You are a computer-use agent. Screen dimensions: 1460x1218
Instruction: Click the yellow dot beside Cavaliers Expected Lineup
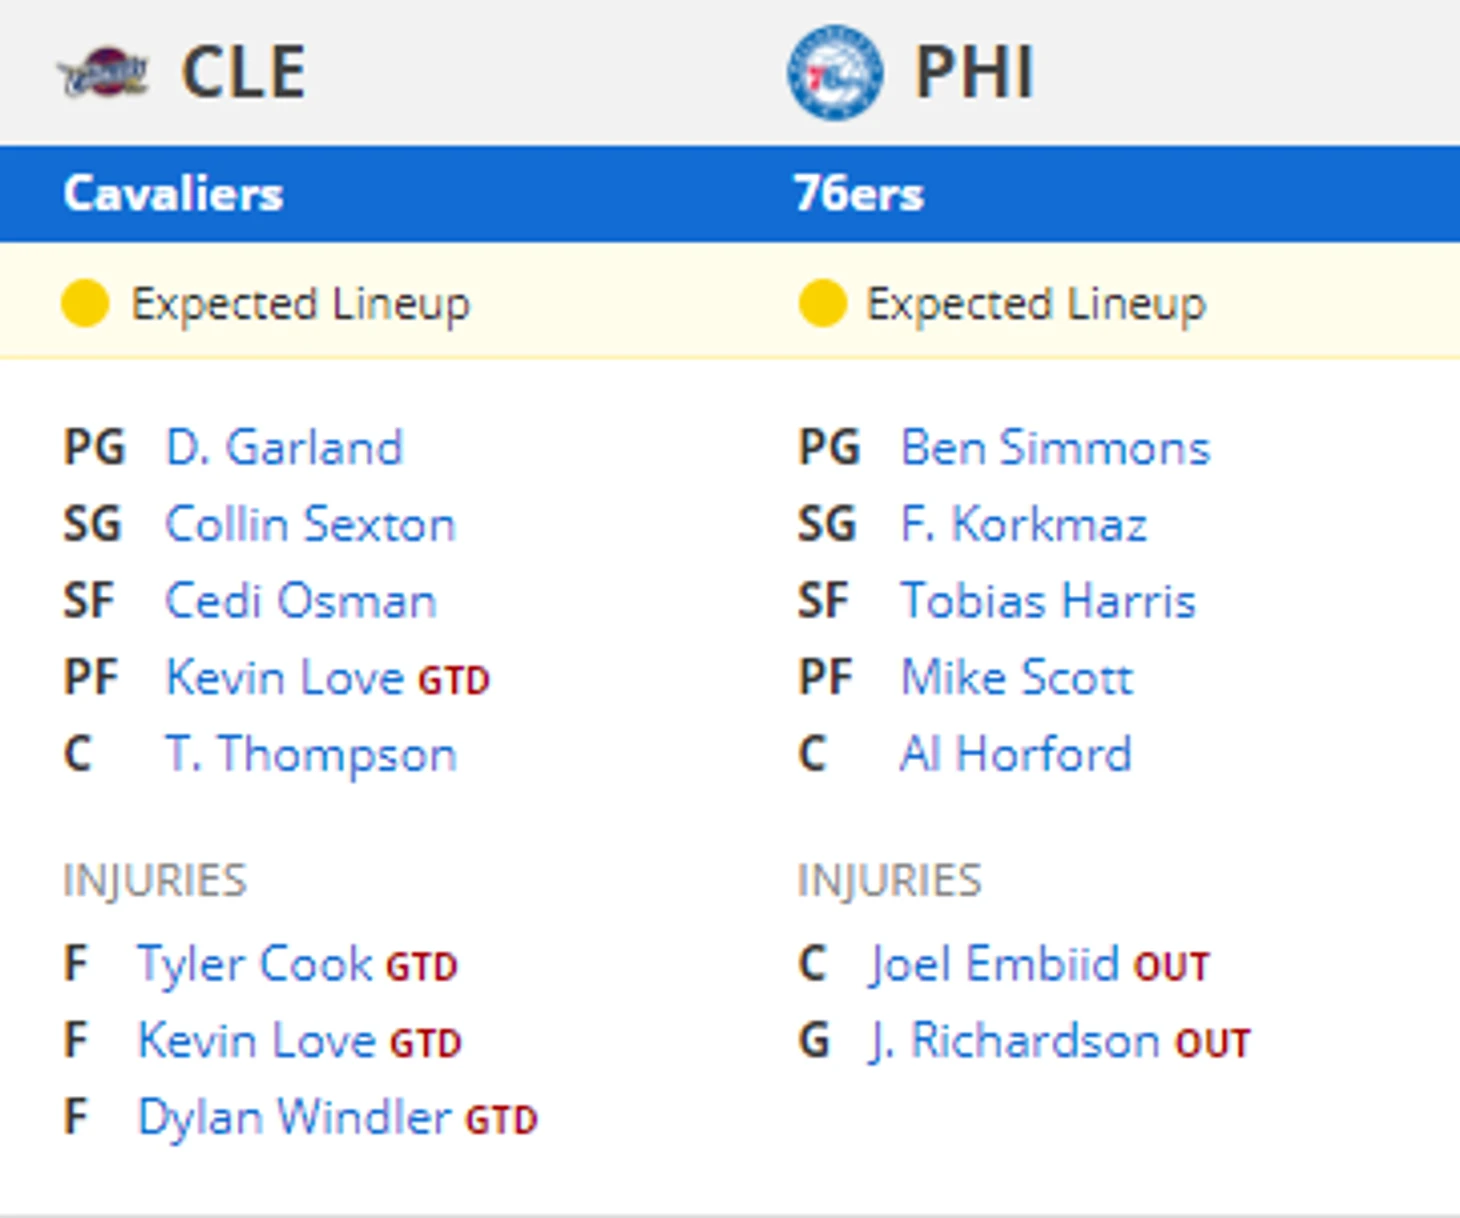click(x=85, y=303)
